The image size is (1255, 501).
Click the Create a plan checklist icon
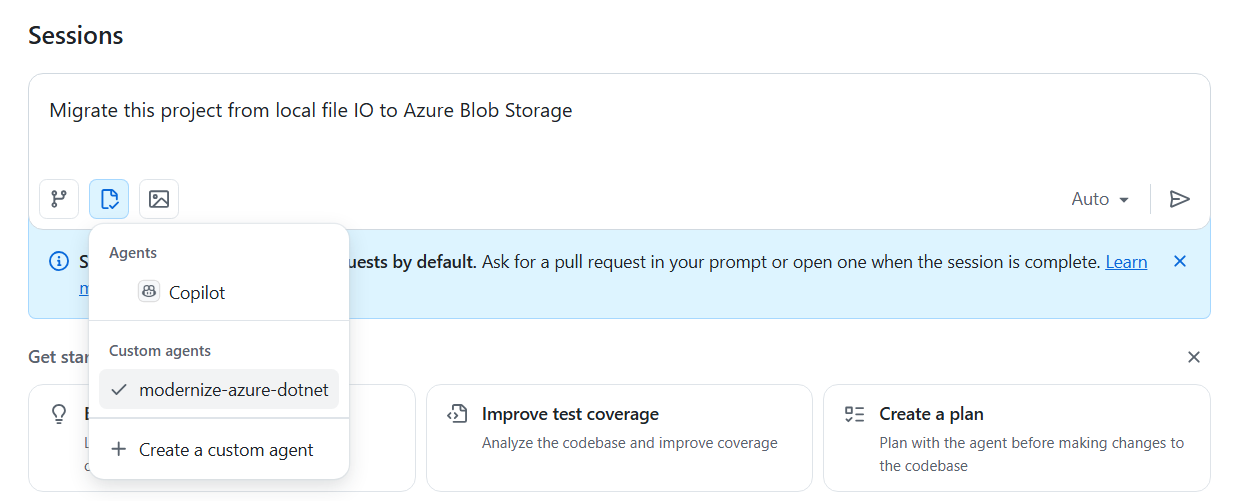(x=854, y=414)
